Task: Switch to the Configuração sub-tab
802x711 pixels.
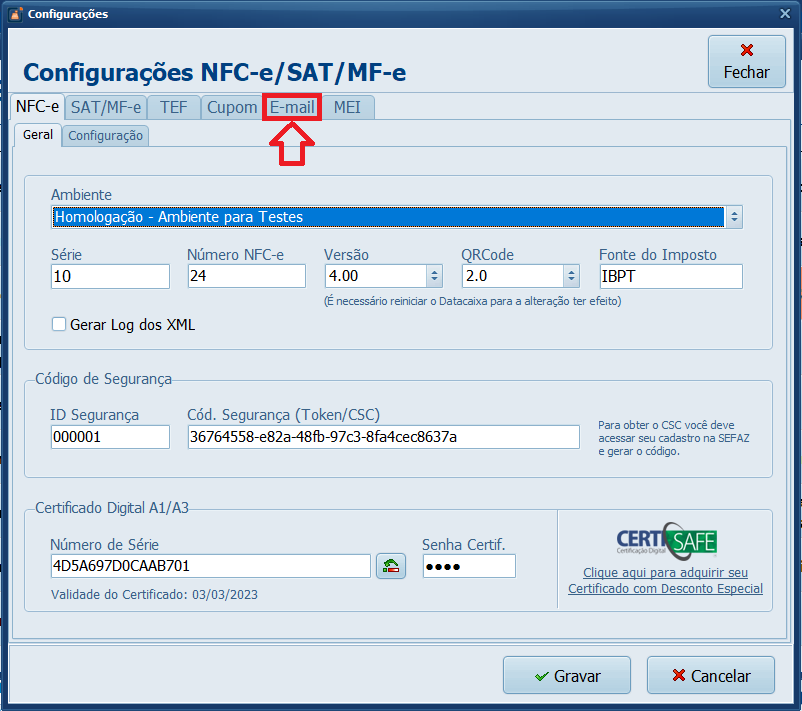Action: click(x=106, y=135)
